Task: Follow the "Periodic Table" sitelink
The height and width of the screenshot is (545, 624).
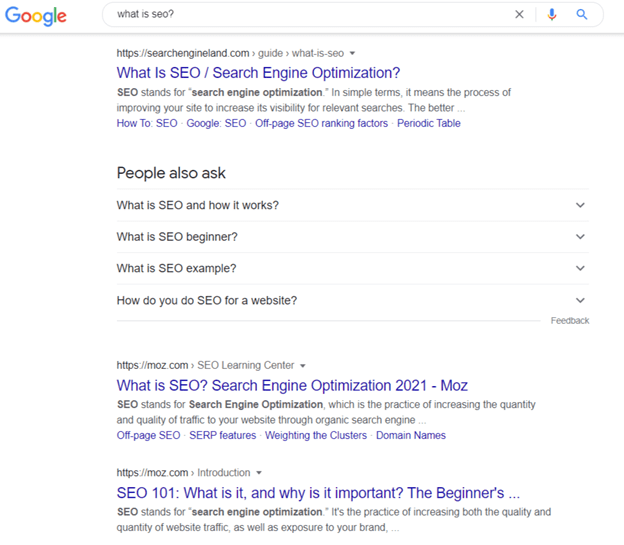Action: pyautogui.click(x=429, y=123)
